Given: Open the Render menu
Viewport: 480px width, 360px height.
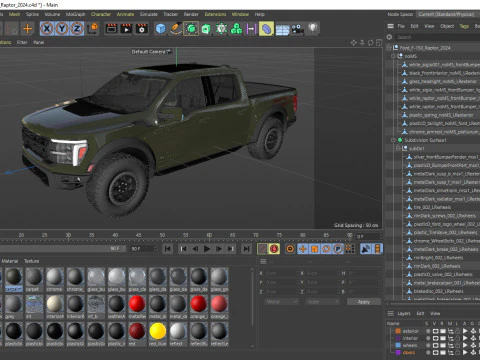Looking at the screenshot, I should 191,14.
